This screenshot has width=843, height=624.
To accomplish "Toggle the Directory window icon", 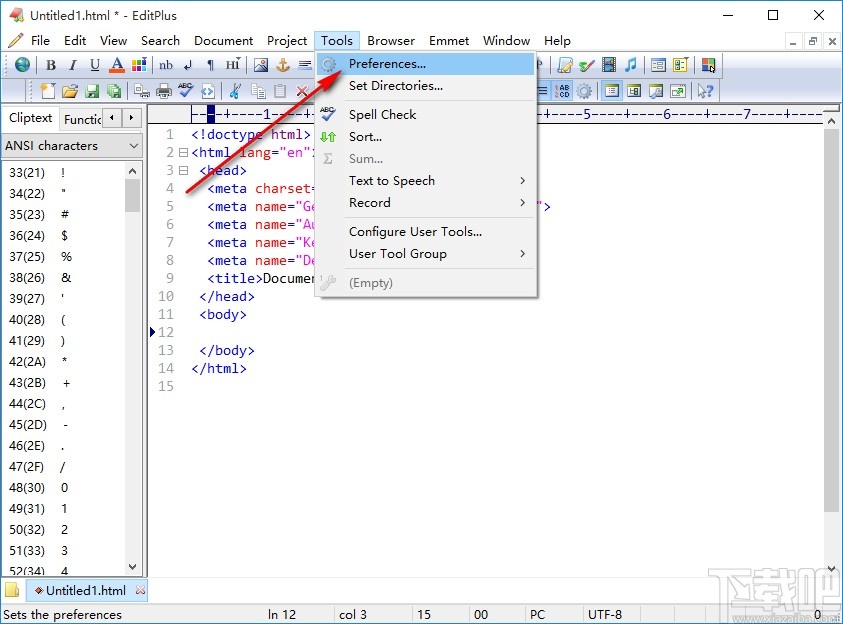I will point(634,91).
